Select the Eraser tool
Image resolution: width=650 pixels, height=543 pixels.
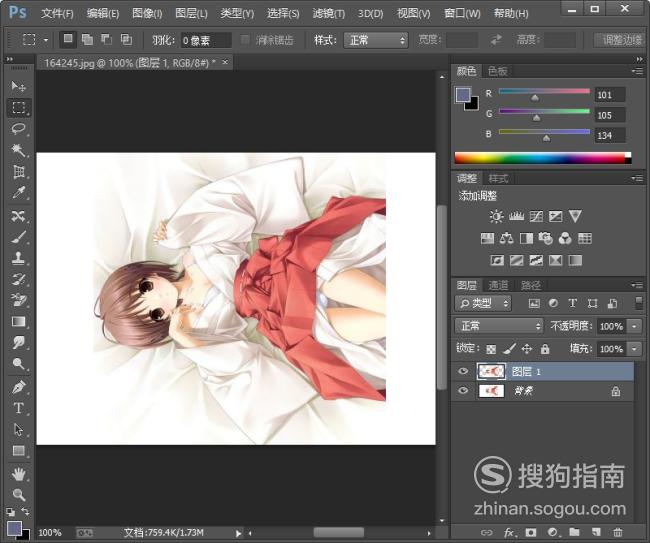click(x=18, y=300)
